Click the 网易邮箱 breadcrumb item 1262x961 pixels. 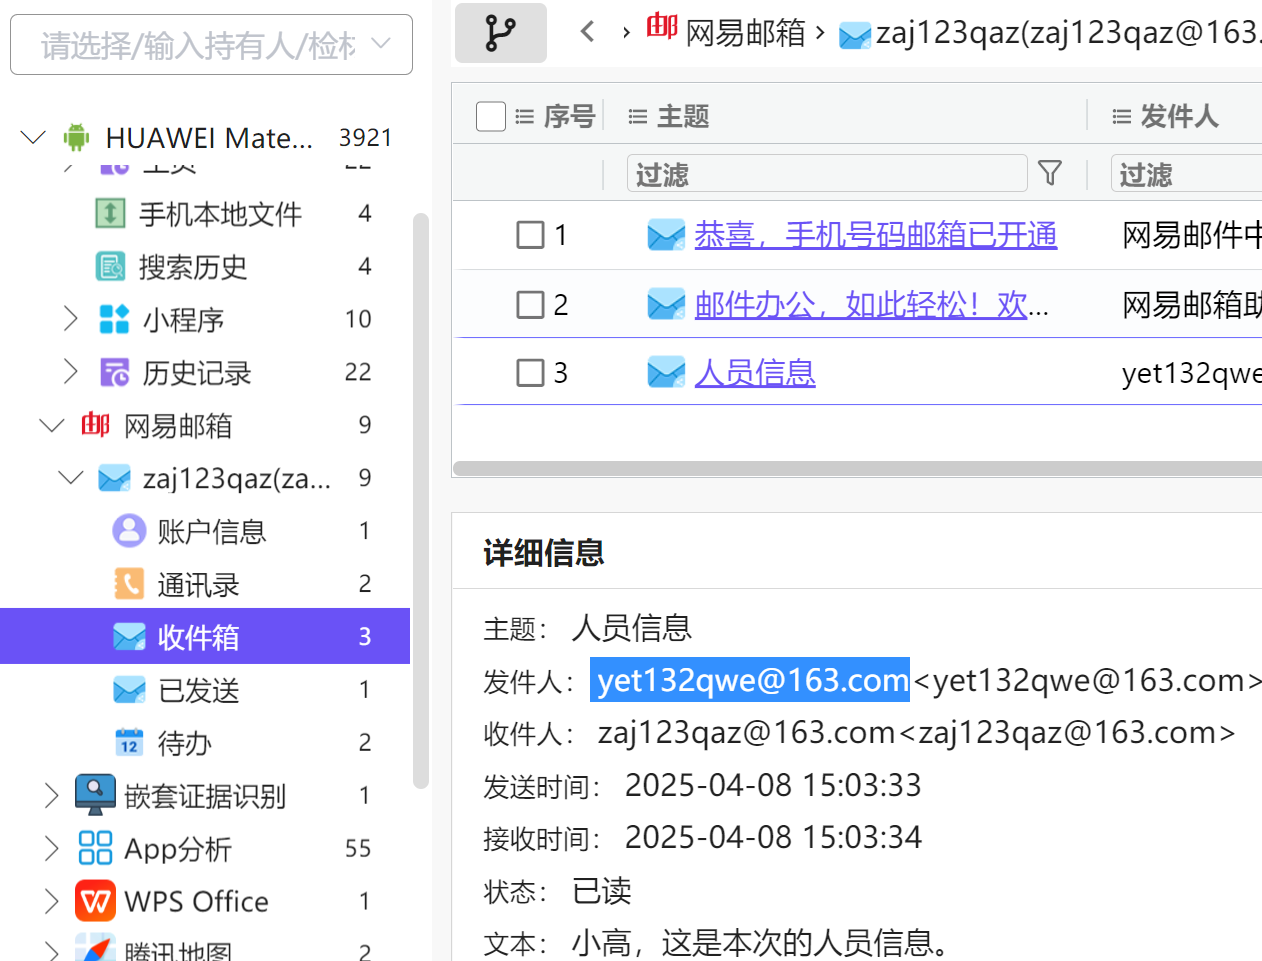point(745,33)
